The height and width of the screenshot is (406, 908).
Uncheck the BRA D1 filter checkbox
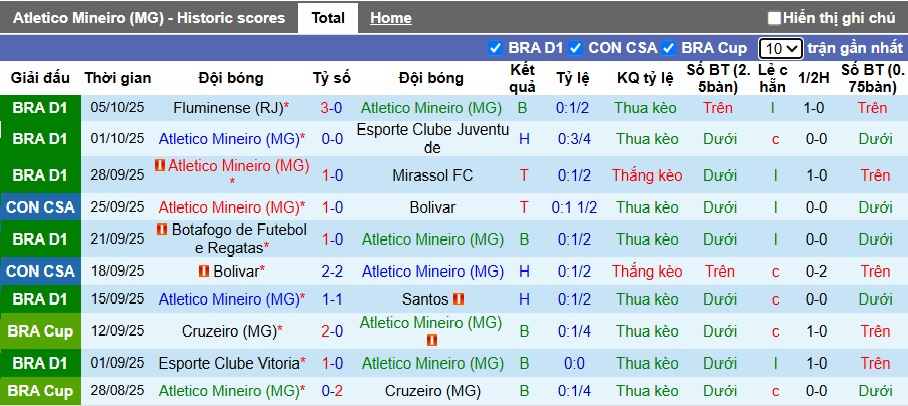[495, 48]
